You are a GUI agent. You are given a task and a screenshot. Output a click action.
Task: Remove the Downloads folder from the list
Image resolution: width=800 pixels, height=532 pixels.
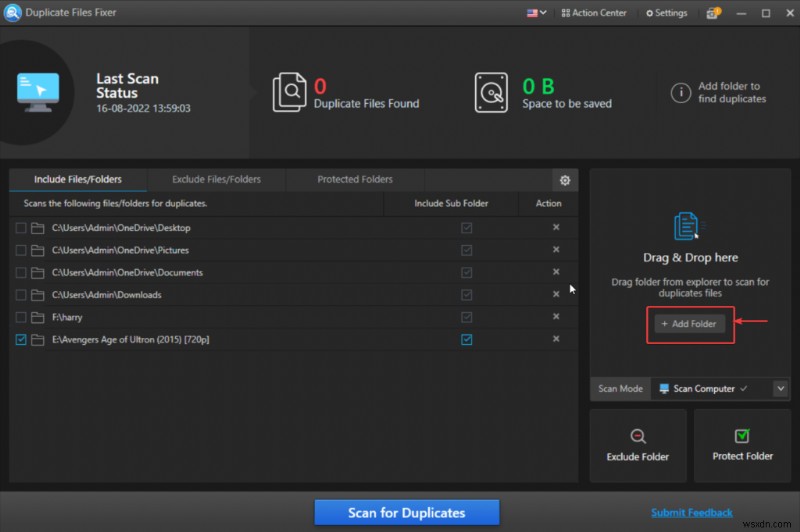tap(556, 295)
